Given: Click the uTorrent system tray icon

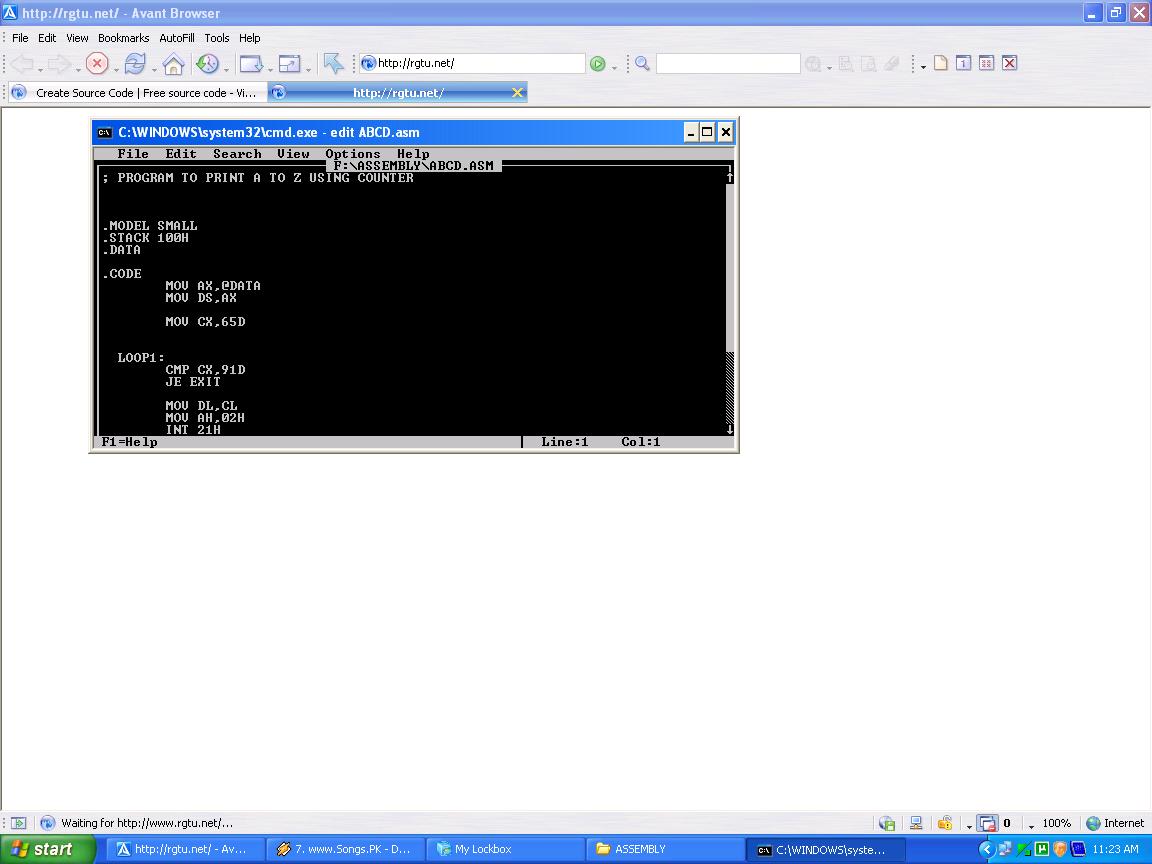Looking at the screenshot, I should click(x=1042, y=849).
